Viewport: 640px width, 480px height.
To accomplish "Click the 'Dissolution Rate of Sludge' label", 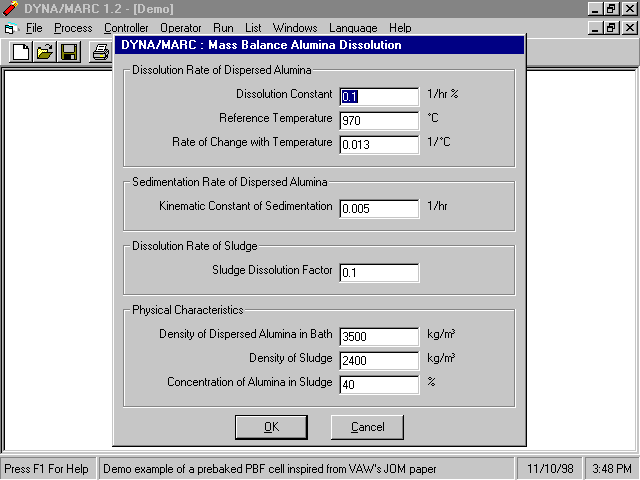I will coord(195,246).
